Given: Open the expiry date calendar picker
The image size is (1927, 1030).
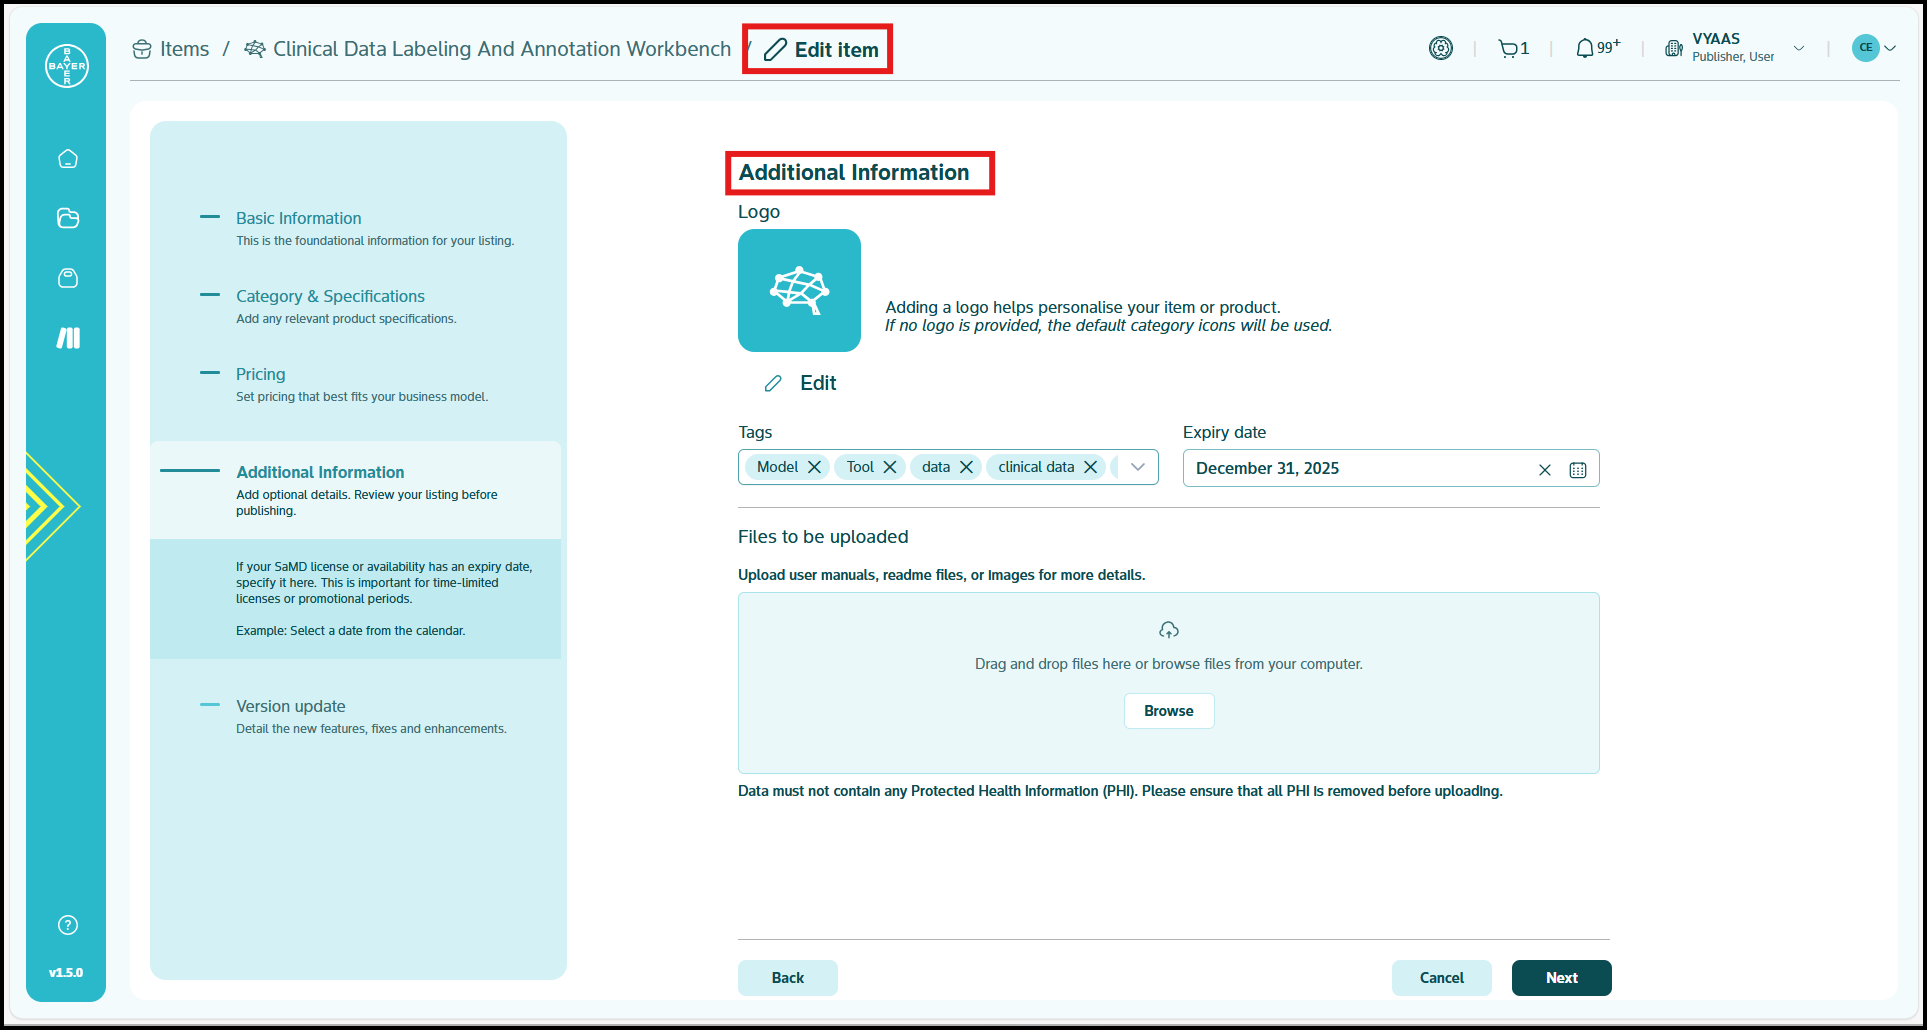Looking at the screenshot, I should coord(1578,469).
